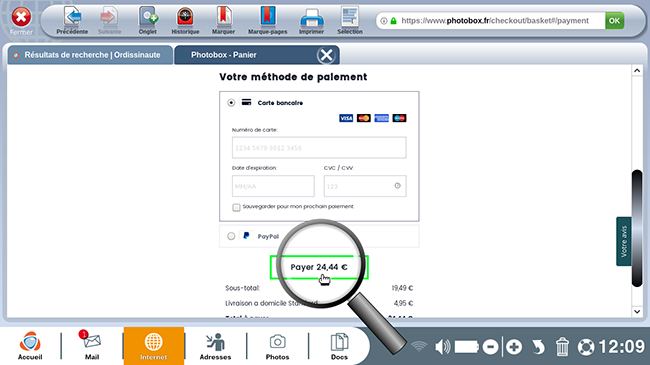This screenshot has width=650, height=365.
Task: Click the CVC help info icon
Action: click(x=398, y=186)
